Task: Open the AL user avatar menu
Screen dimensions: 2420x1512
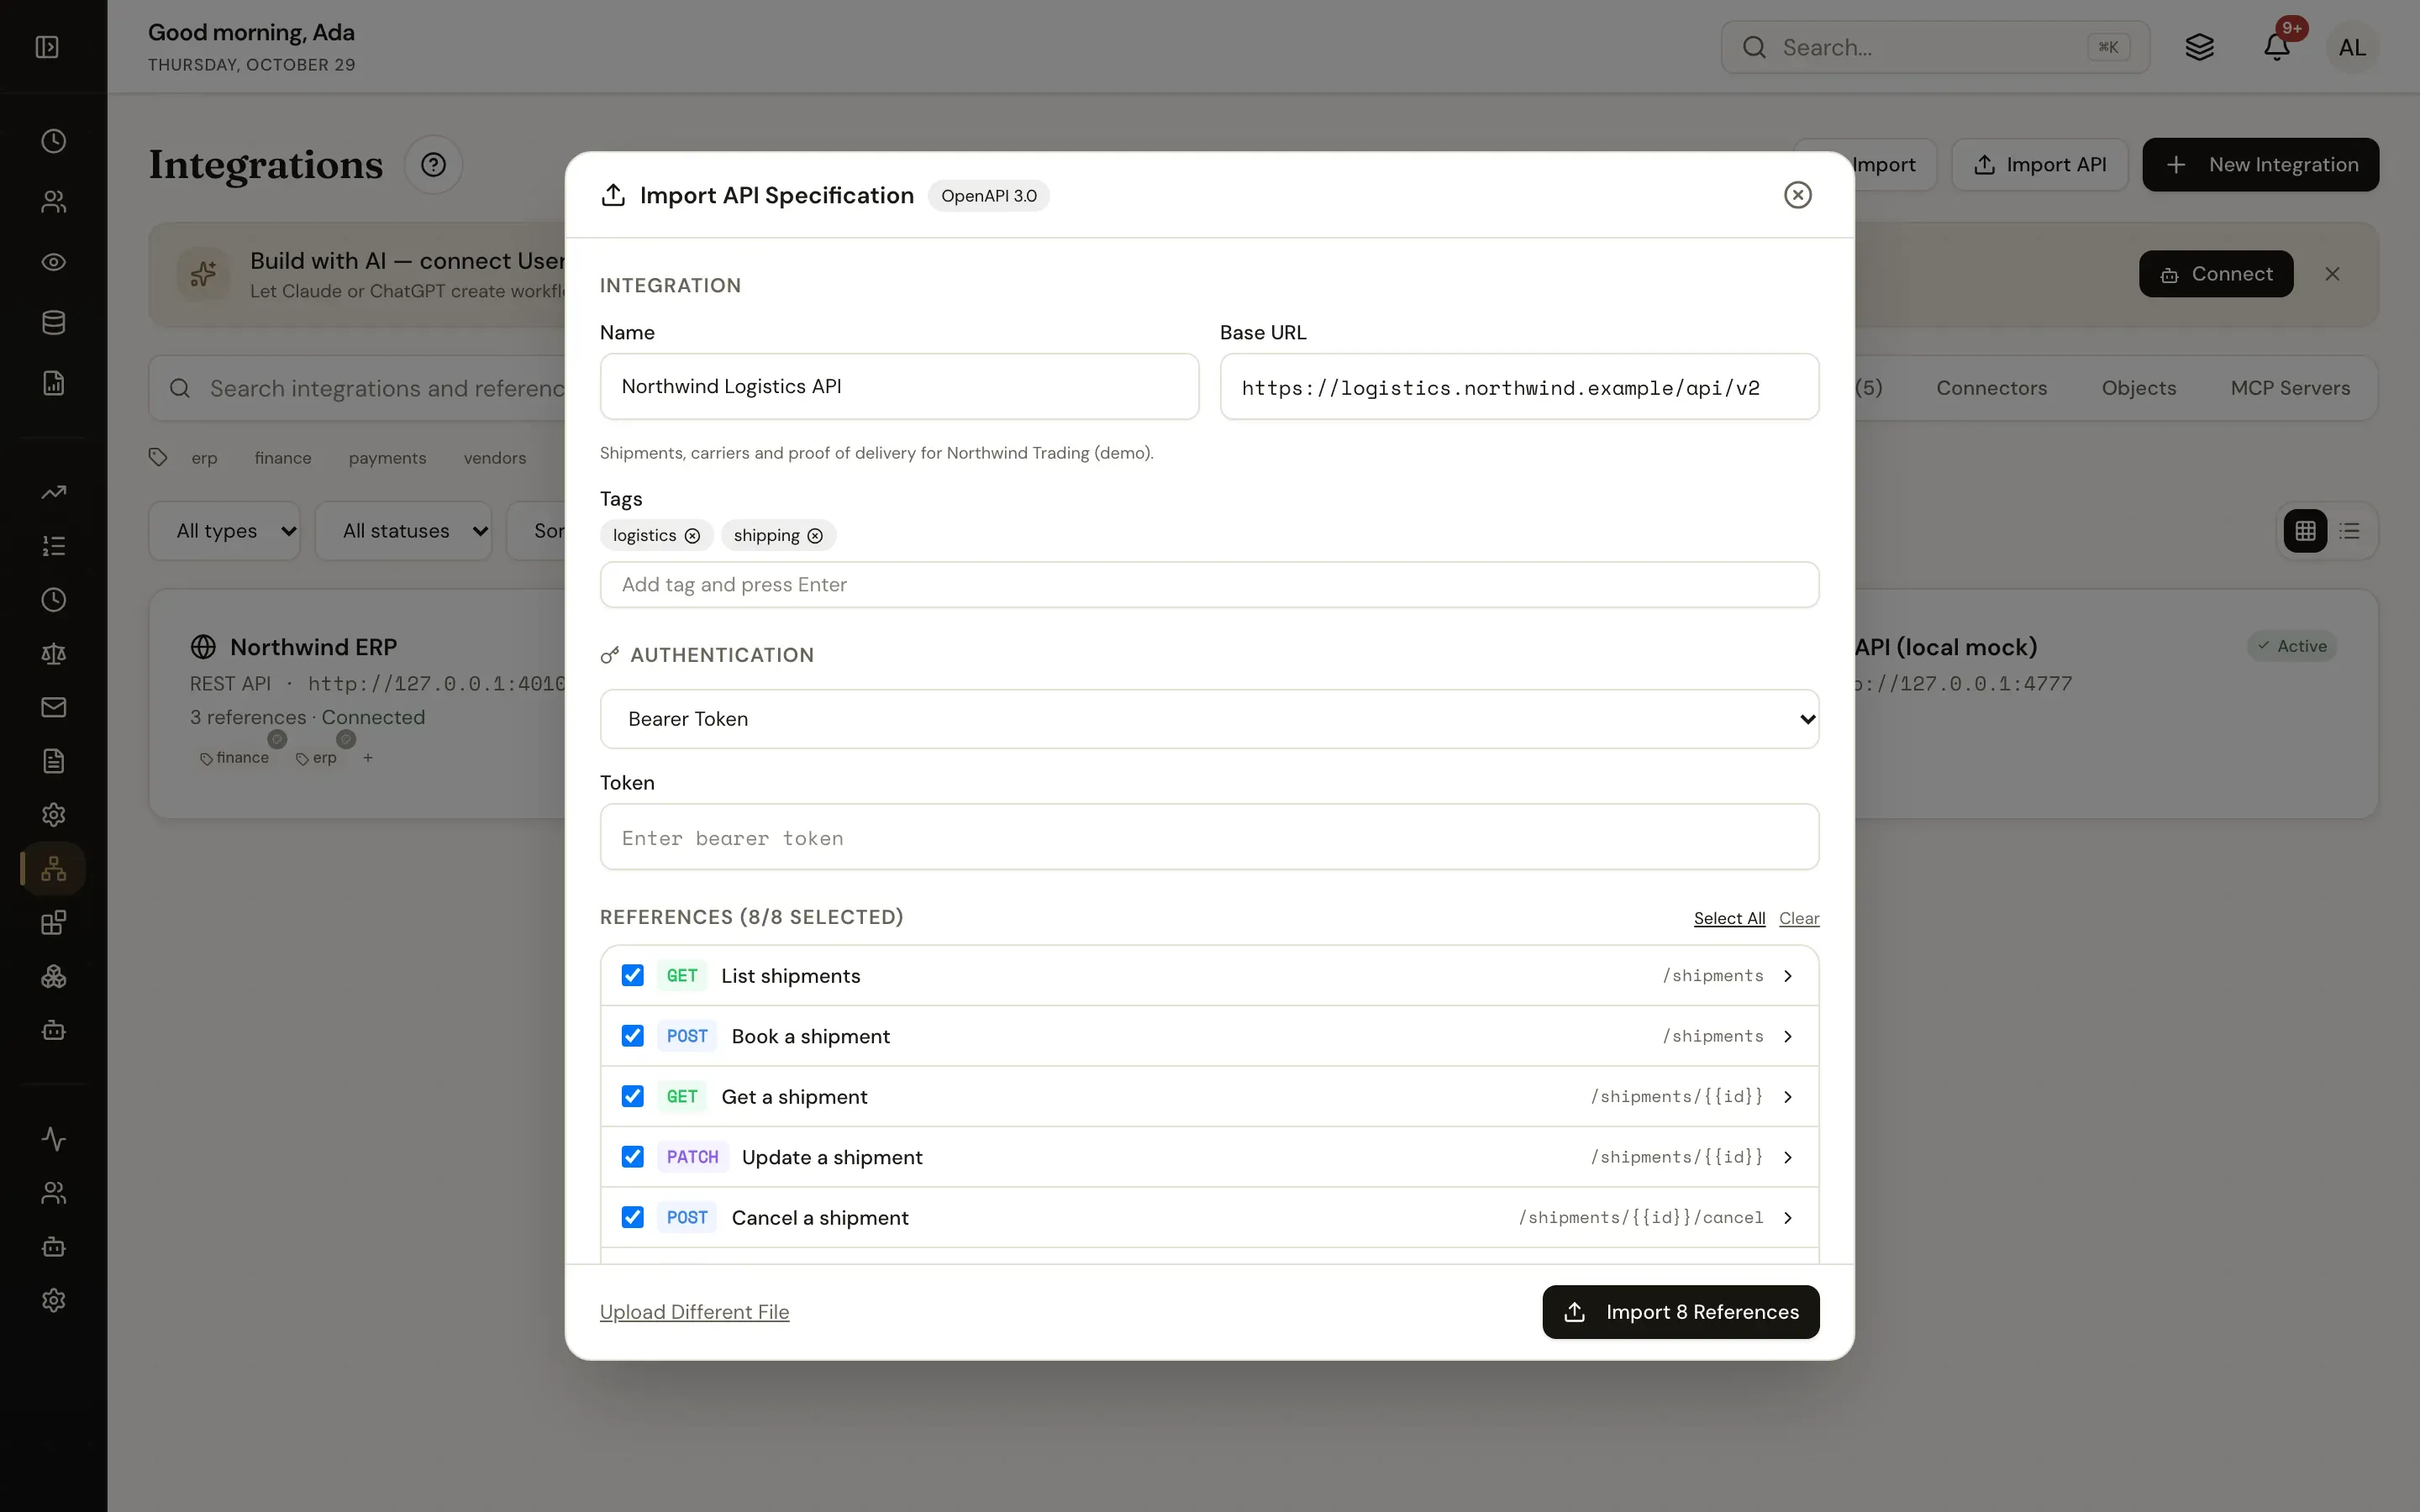Action: click(x=2352, y=47)
